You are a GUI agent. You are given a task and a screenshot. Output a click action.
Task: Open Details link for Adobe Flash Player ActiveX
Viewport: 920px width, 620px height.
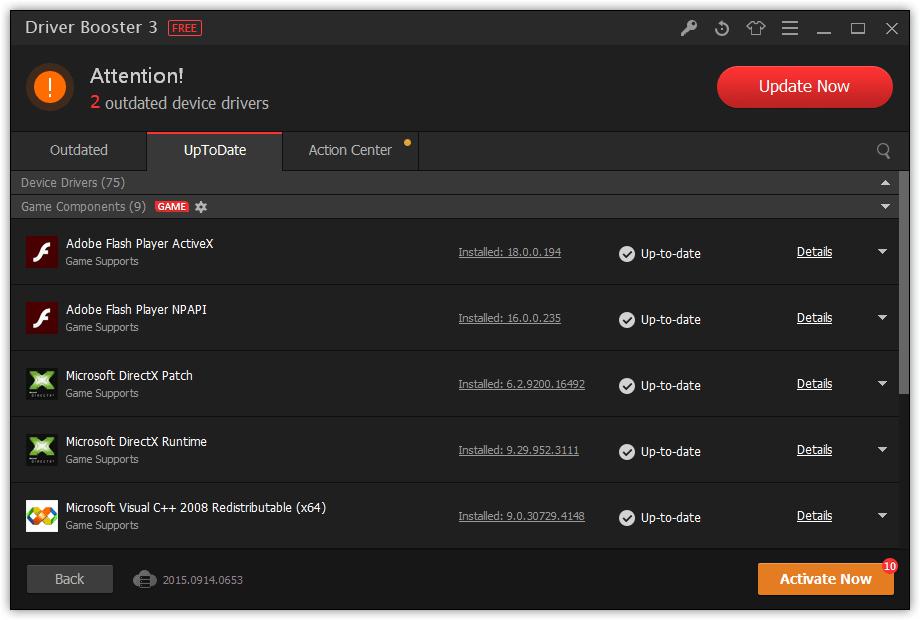[814, 252]
